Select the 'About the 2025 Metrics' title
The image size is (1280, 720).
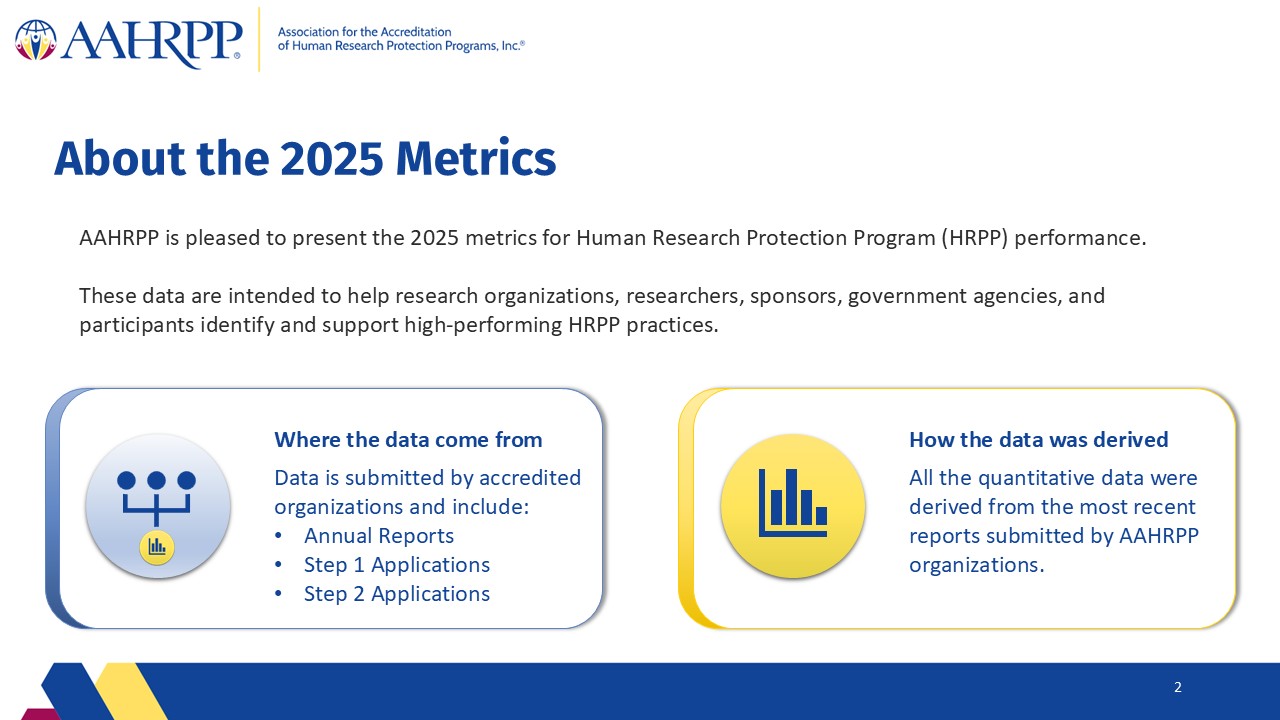pos(304,158)
